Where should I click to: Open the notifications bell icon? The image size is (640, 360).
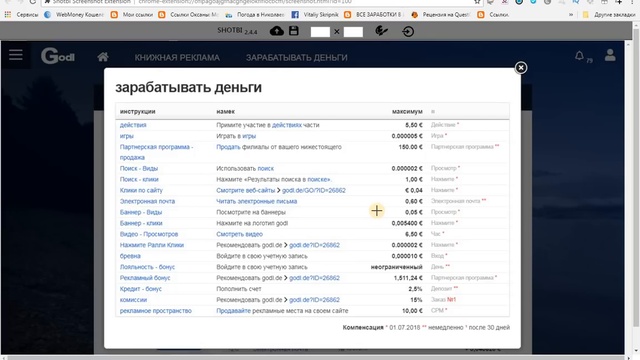point(579,56)
